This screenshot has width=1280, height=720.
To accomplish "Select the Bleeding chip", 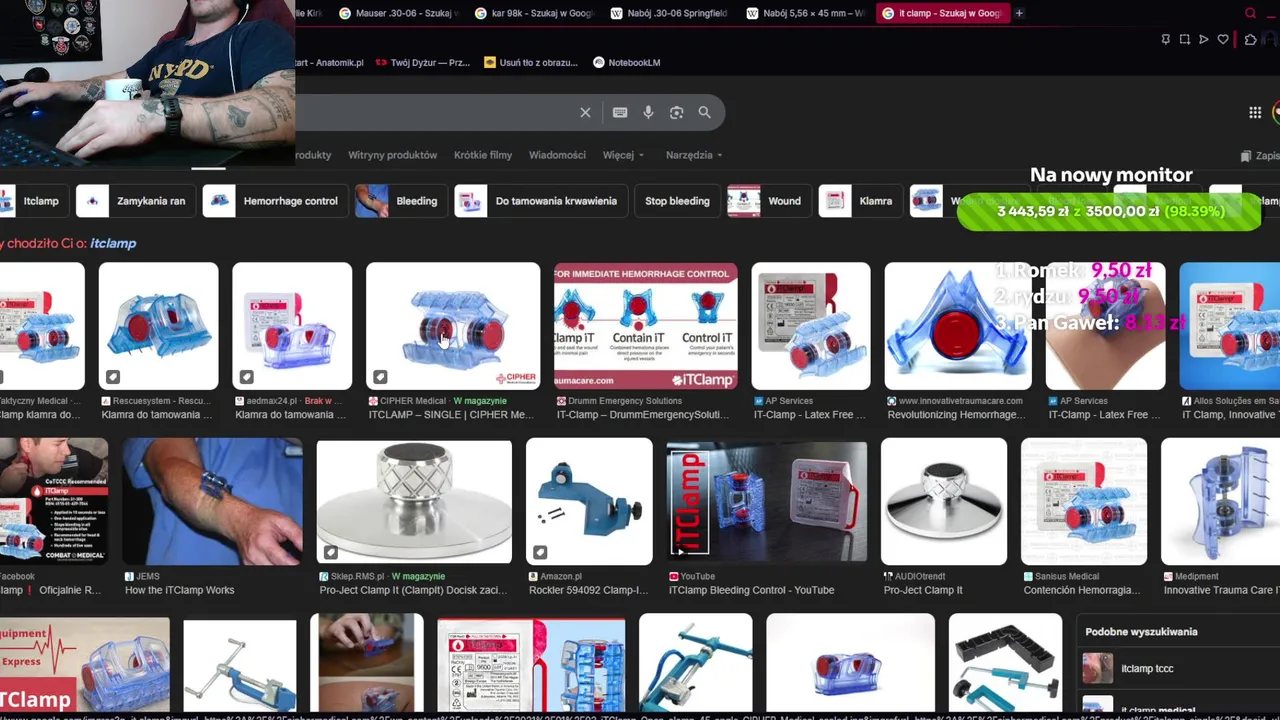I will pos(400,201).
